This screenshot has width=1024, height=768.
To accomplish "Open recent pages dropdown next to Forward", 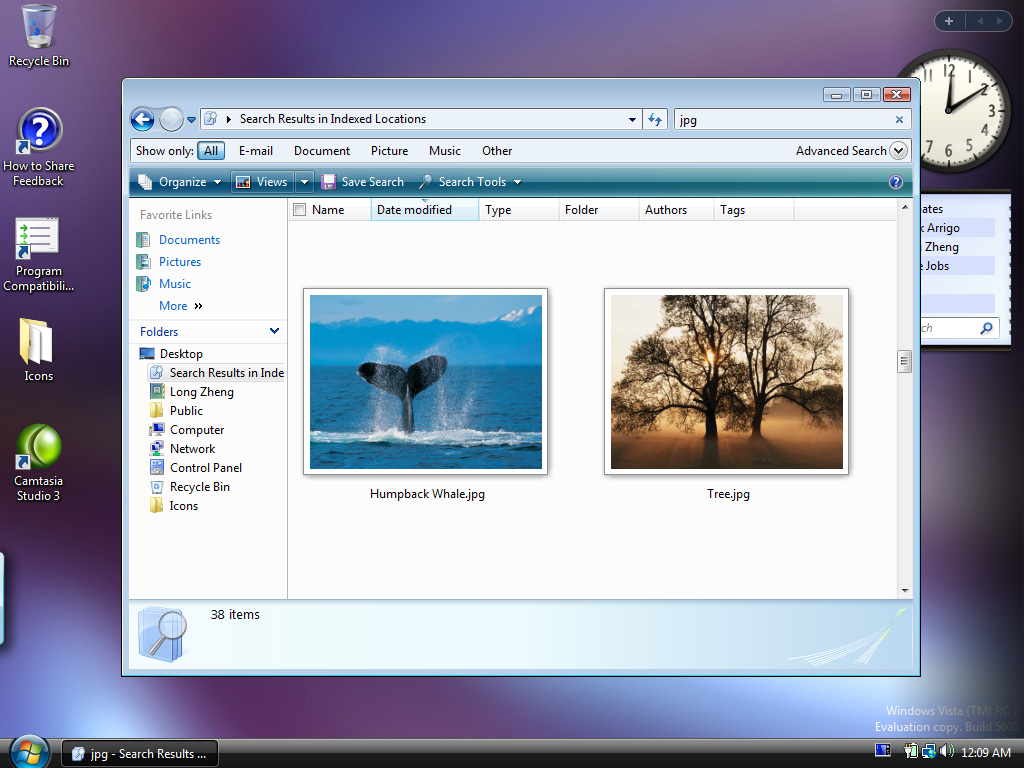I will [x=191, y=120].
